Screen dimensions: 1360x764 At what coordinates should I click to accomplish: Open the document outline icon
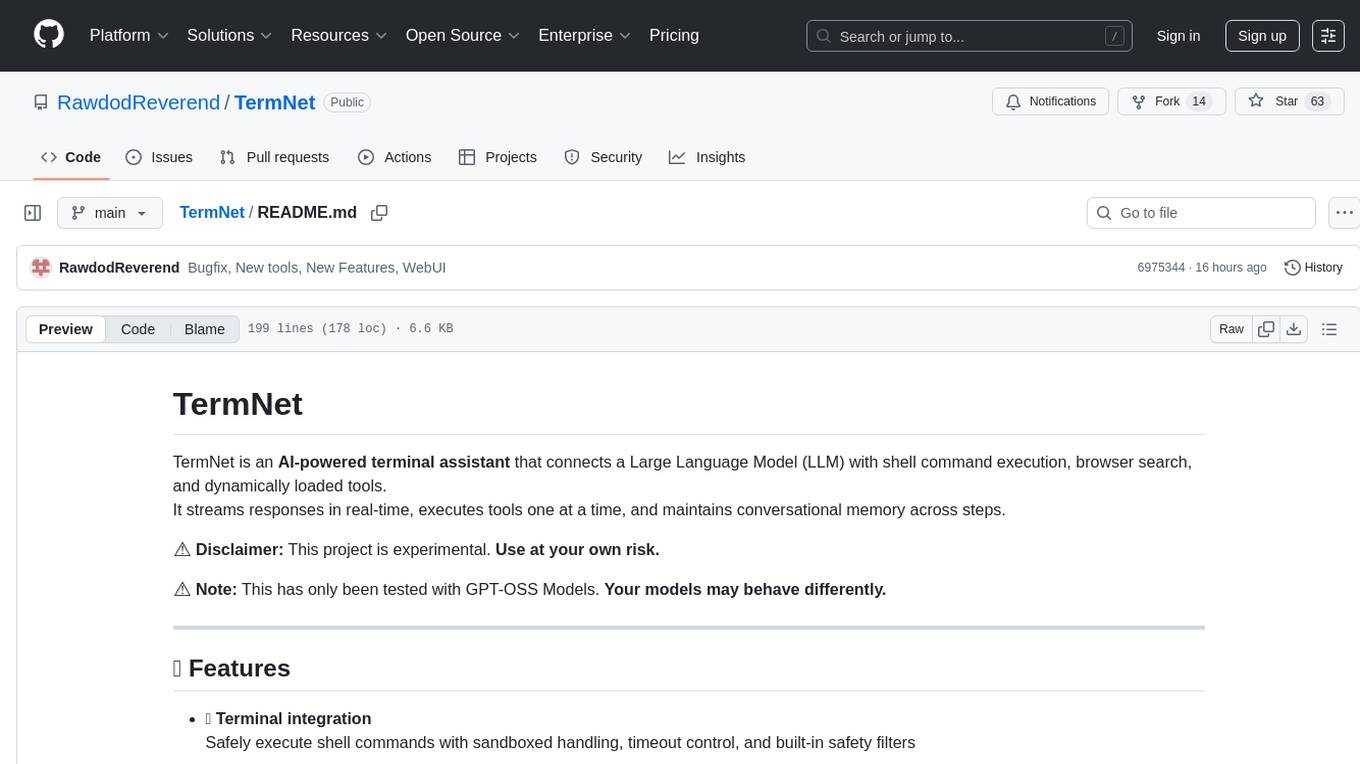coord(1329,329)
